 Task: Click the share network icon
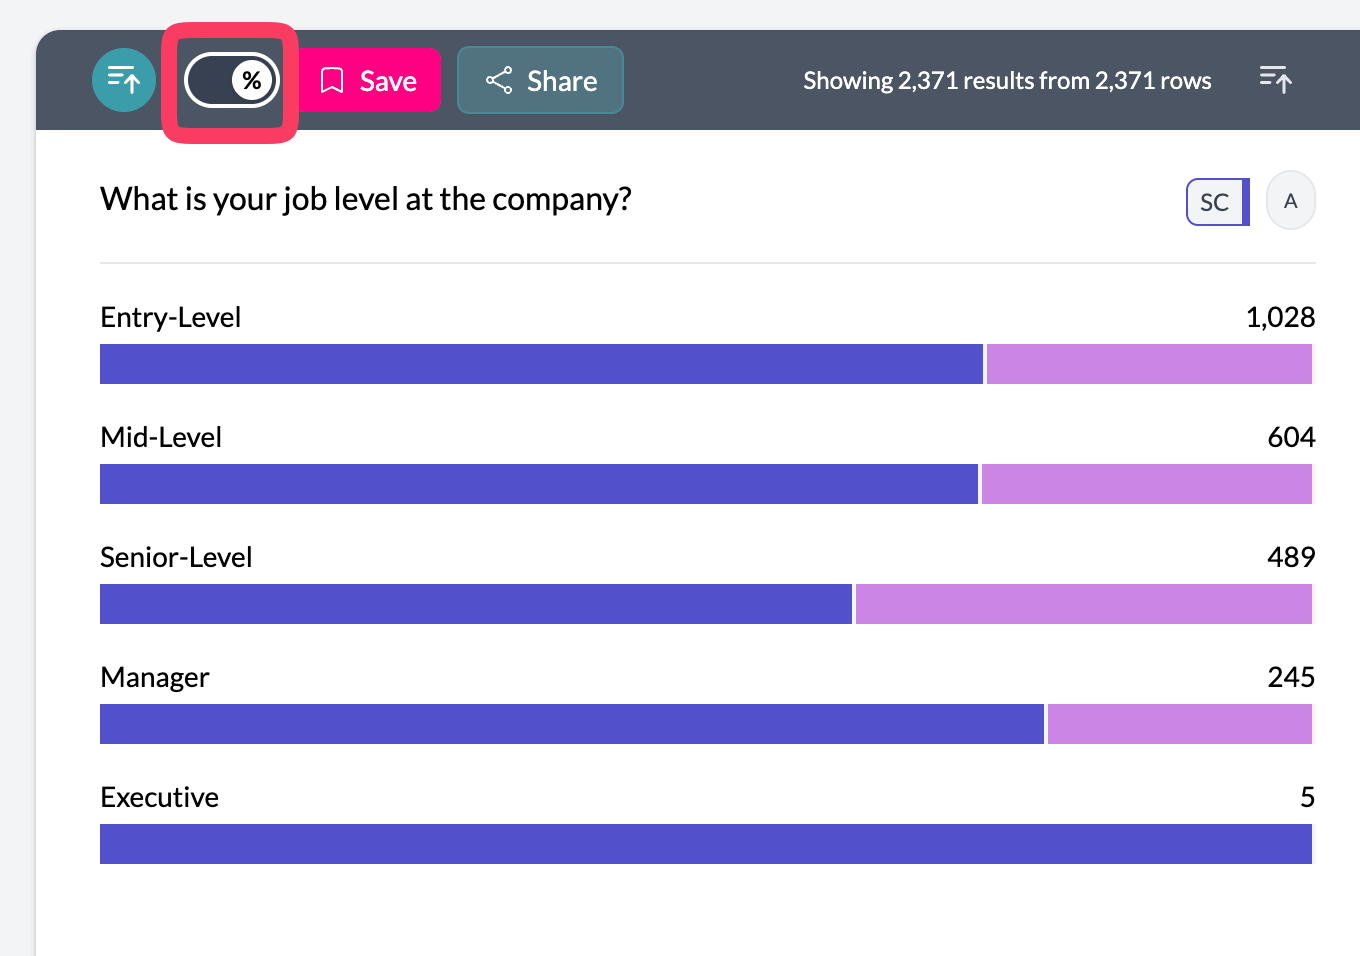499,80
